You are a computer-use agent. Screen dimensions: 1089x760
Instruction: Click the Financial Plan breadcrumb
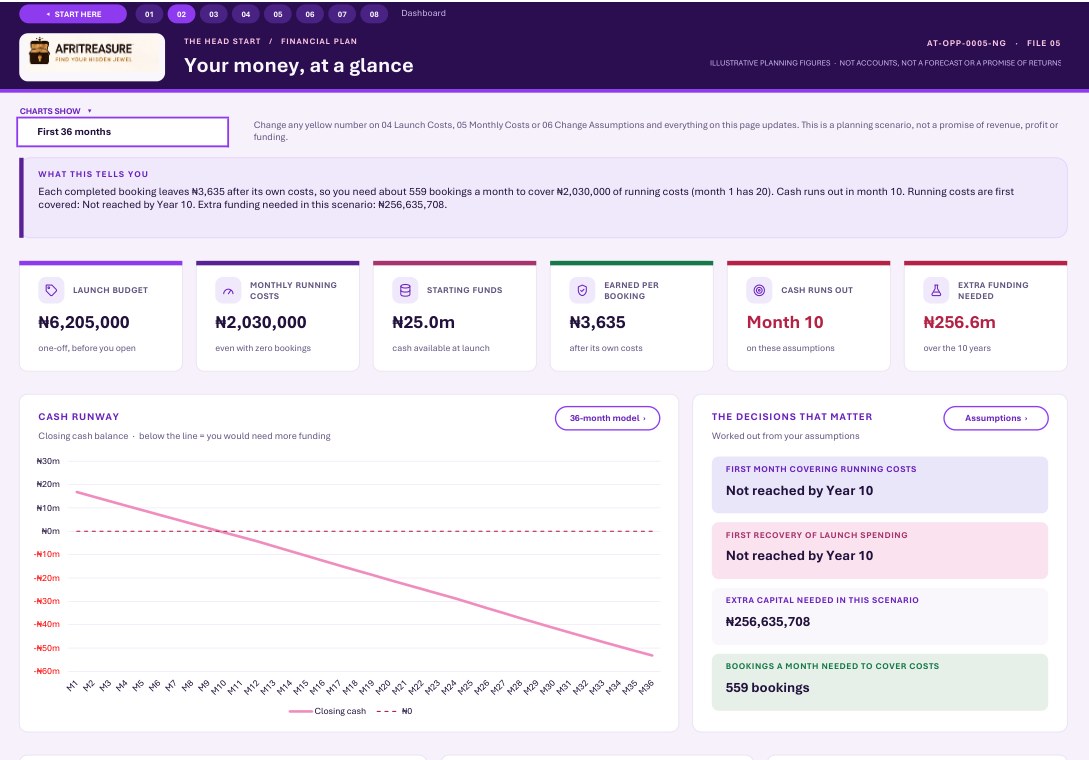(x=319, y=42)
